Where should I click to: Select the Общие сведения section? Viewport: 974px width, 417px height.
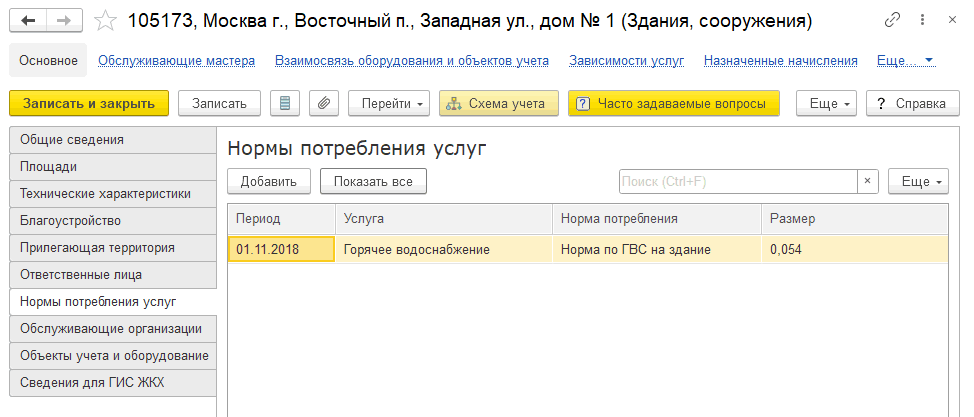[x=113, y=140]
